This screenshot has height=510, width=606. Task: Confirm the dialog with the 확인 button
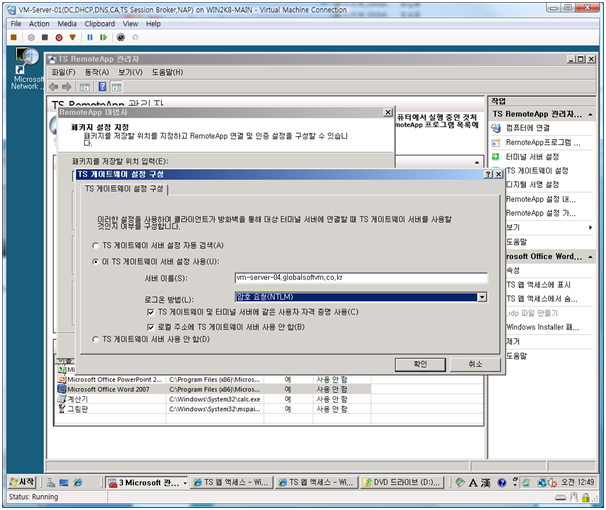coord(420,364)
